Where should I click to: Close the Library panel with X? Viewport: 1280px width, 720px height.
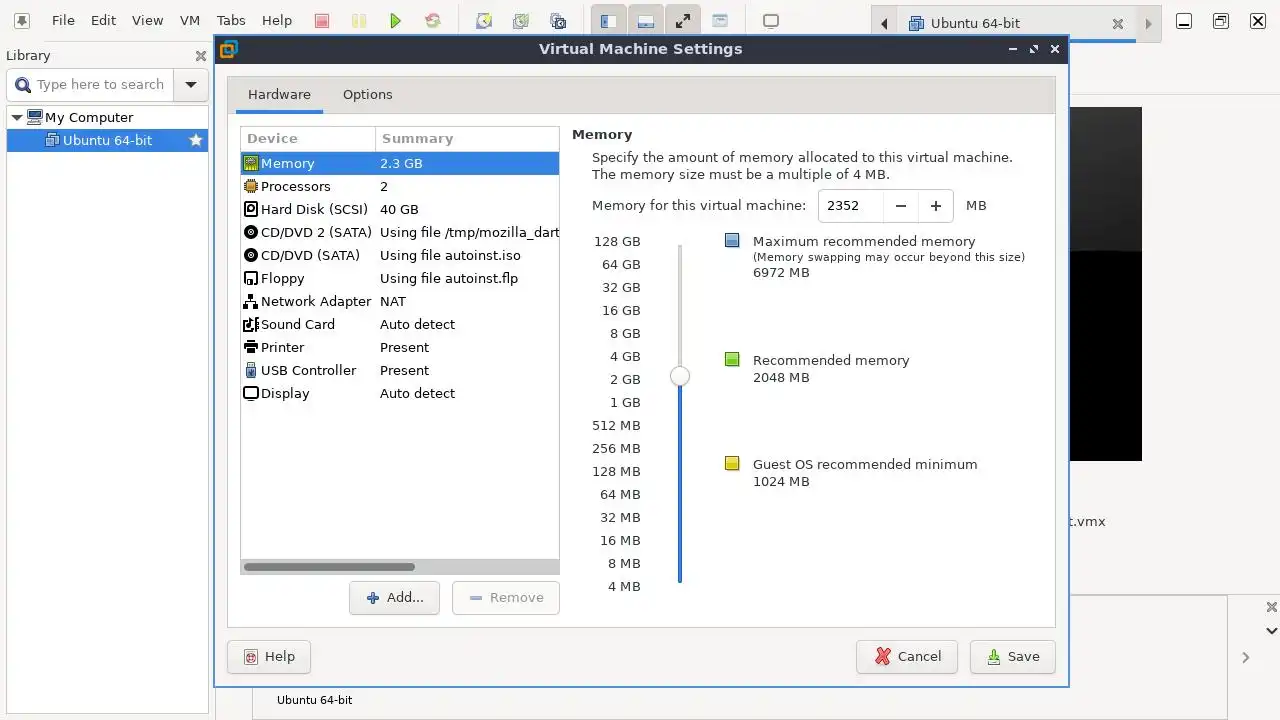click(200, 56)
